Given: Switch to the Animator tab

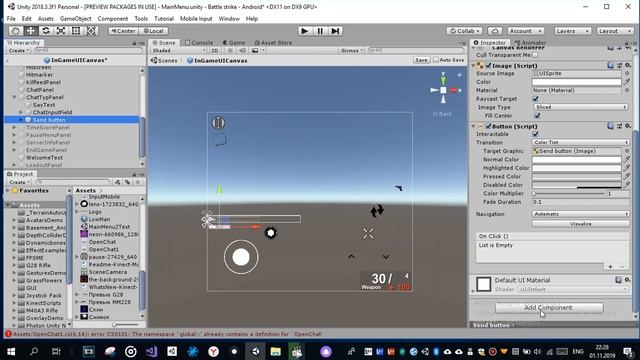Looking at the screenshot, I should pos(530,43).
